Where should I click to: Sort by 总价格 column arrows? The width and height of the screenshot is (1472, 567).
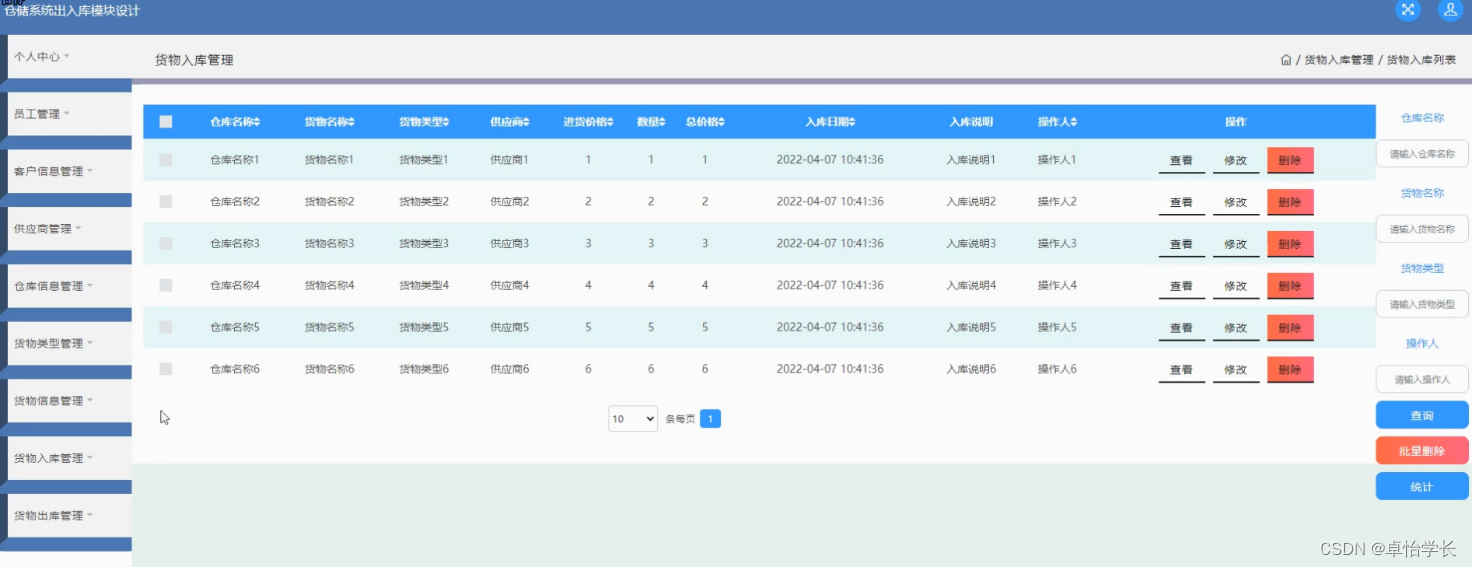(721, 122)
